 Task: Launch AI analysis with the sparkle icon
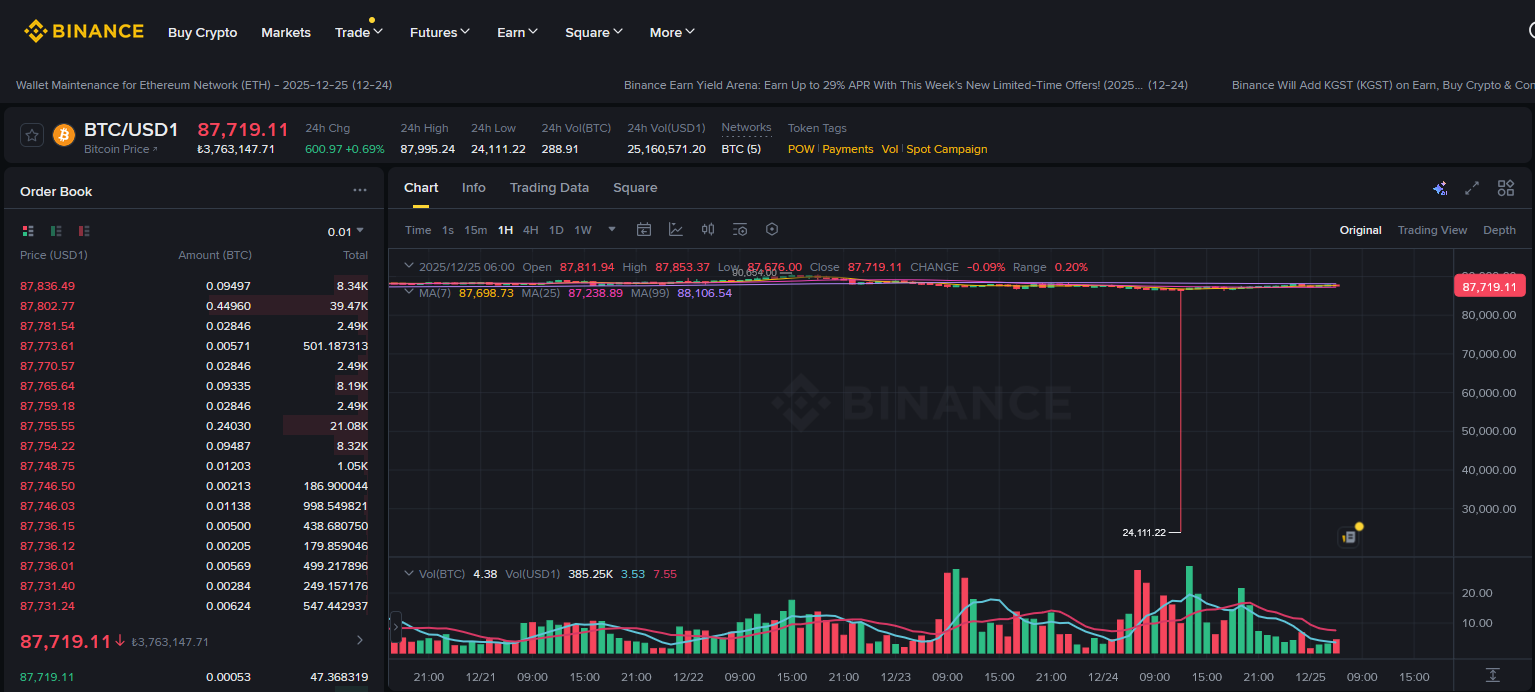(x=1440, y=187)
